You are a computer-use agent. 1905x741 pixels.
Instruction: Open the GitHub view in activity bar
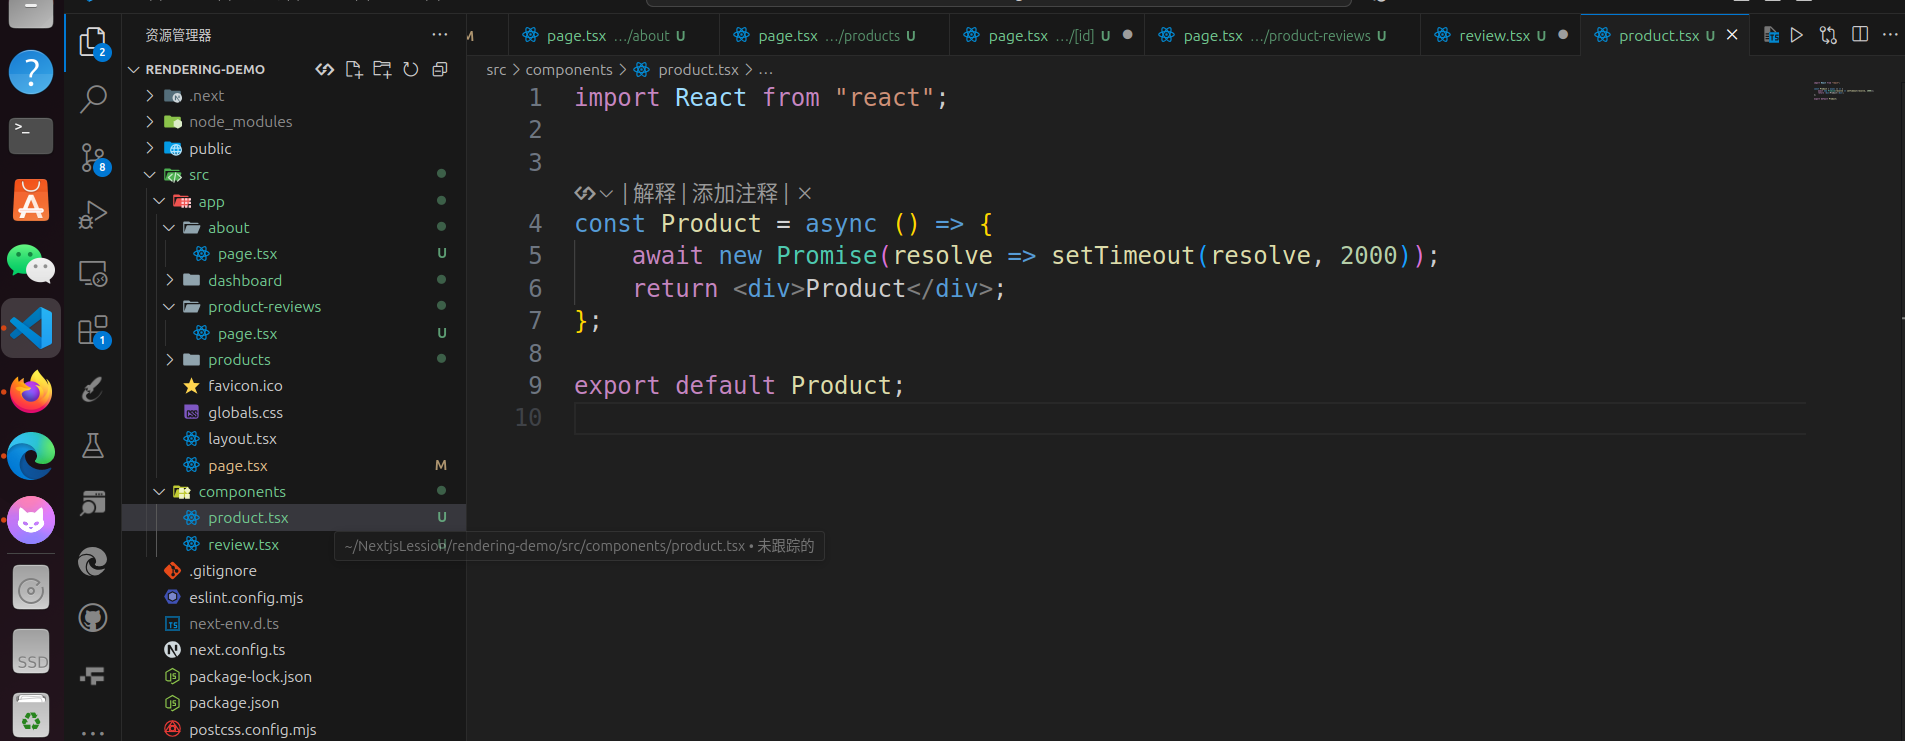tap(93, 618)
